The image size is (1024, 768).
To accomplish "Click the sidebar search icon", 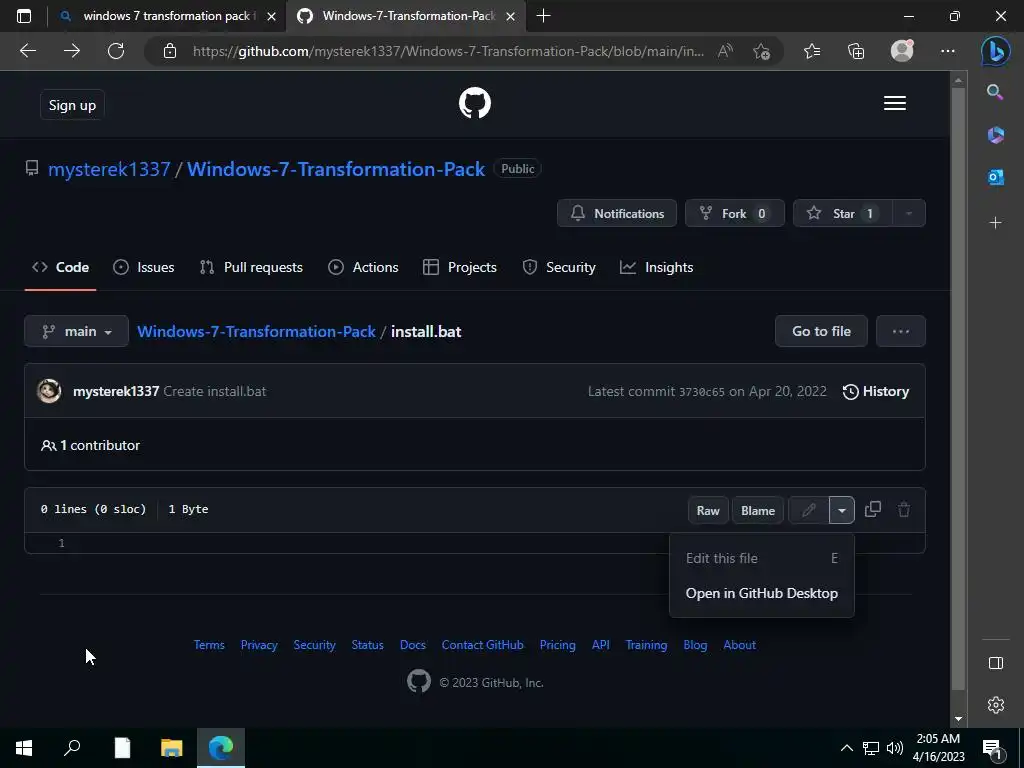I will click(x=995, y=92).
